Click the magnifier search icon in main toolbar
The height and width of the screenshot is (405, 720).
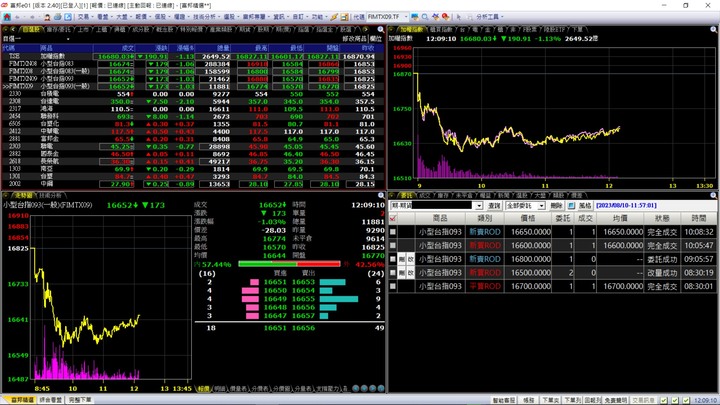(x=425, y=17)
